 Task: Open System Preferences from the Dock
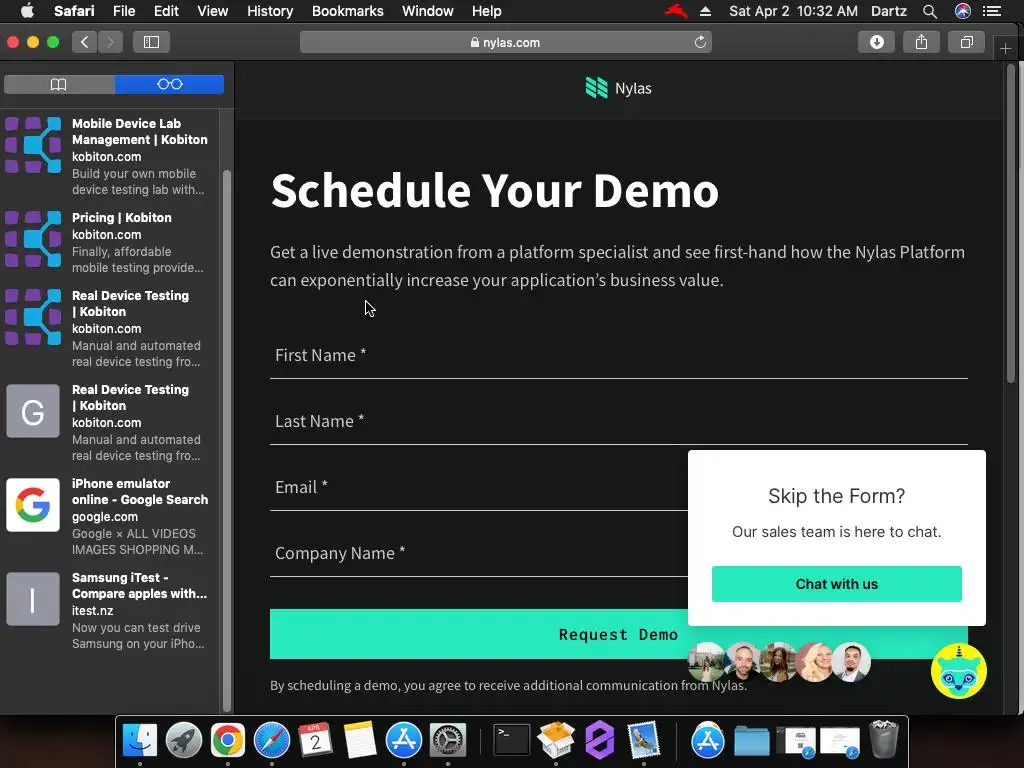(x=448, y=741)
